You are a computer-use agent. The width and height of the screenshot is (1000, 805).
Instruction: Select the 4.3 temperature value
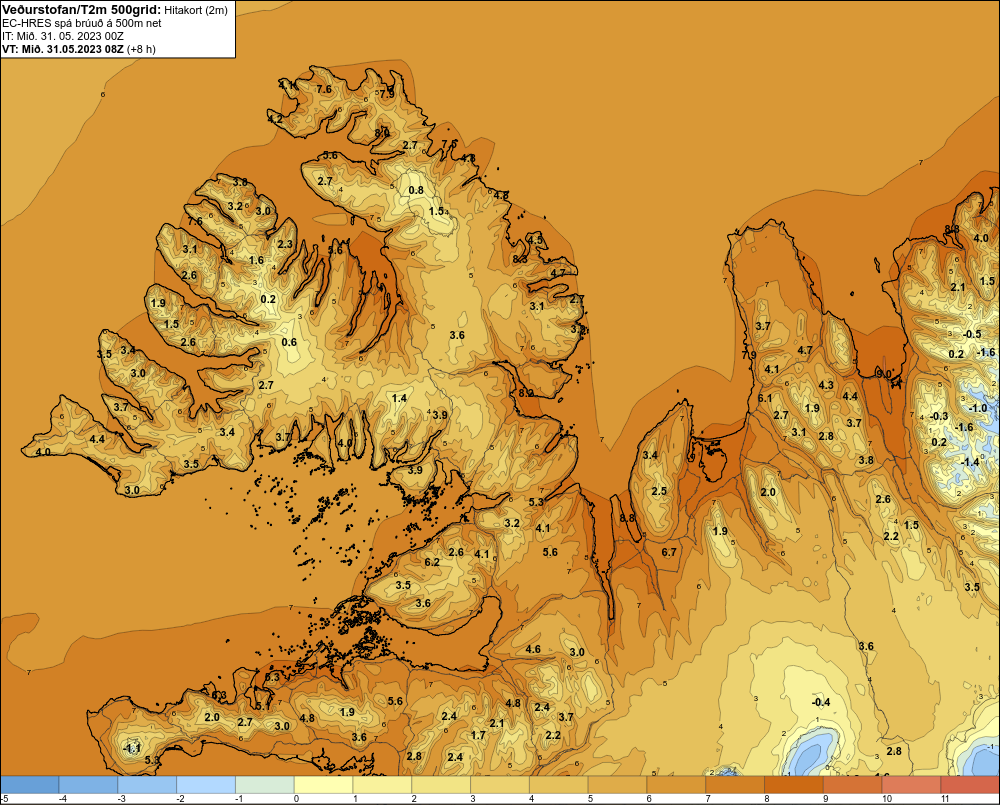(x=826, y=385)
